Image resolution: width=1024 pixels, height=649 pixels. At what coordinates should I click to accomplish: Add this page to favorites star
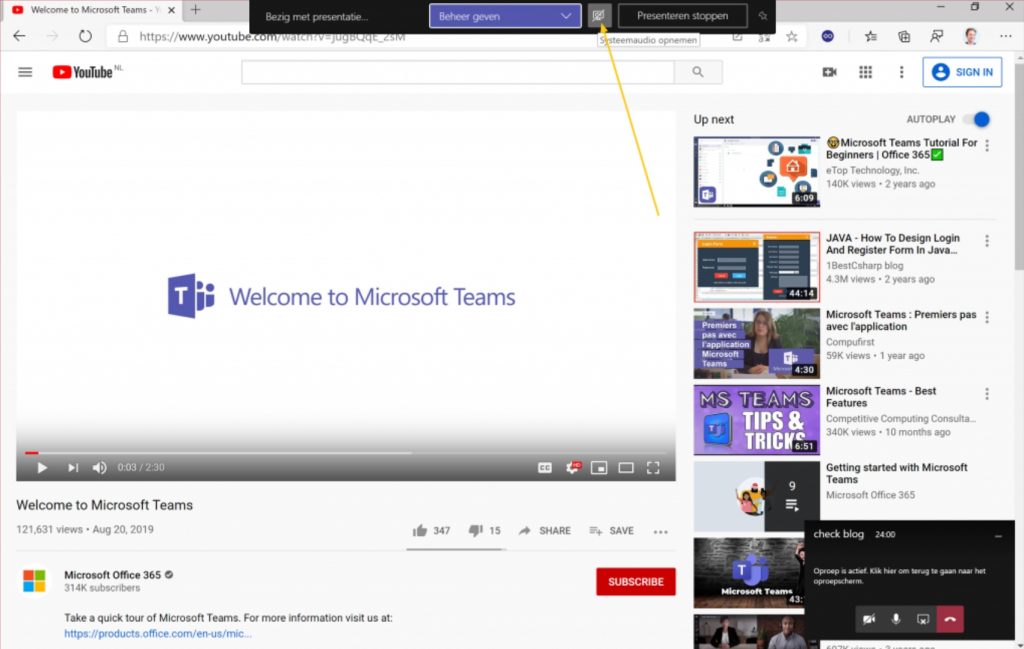(x=792, y=37)
